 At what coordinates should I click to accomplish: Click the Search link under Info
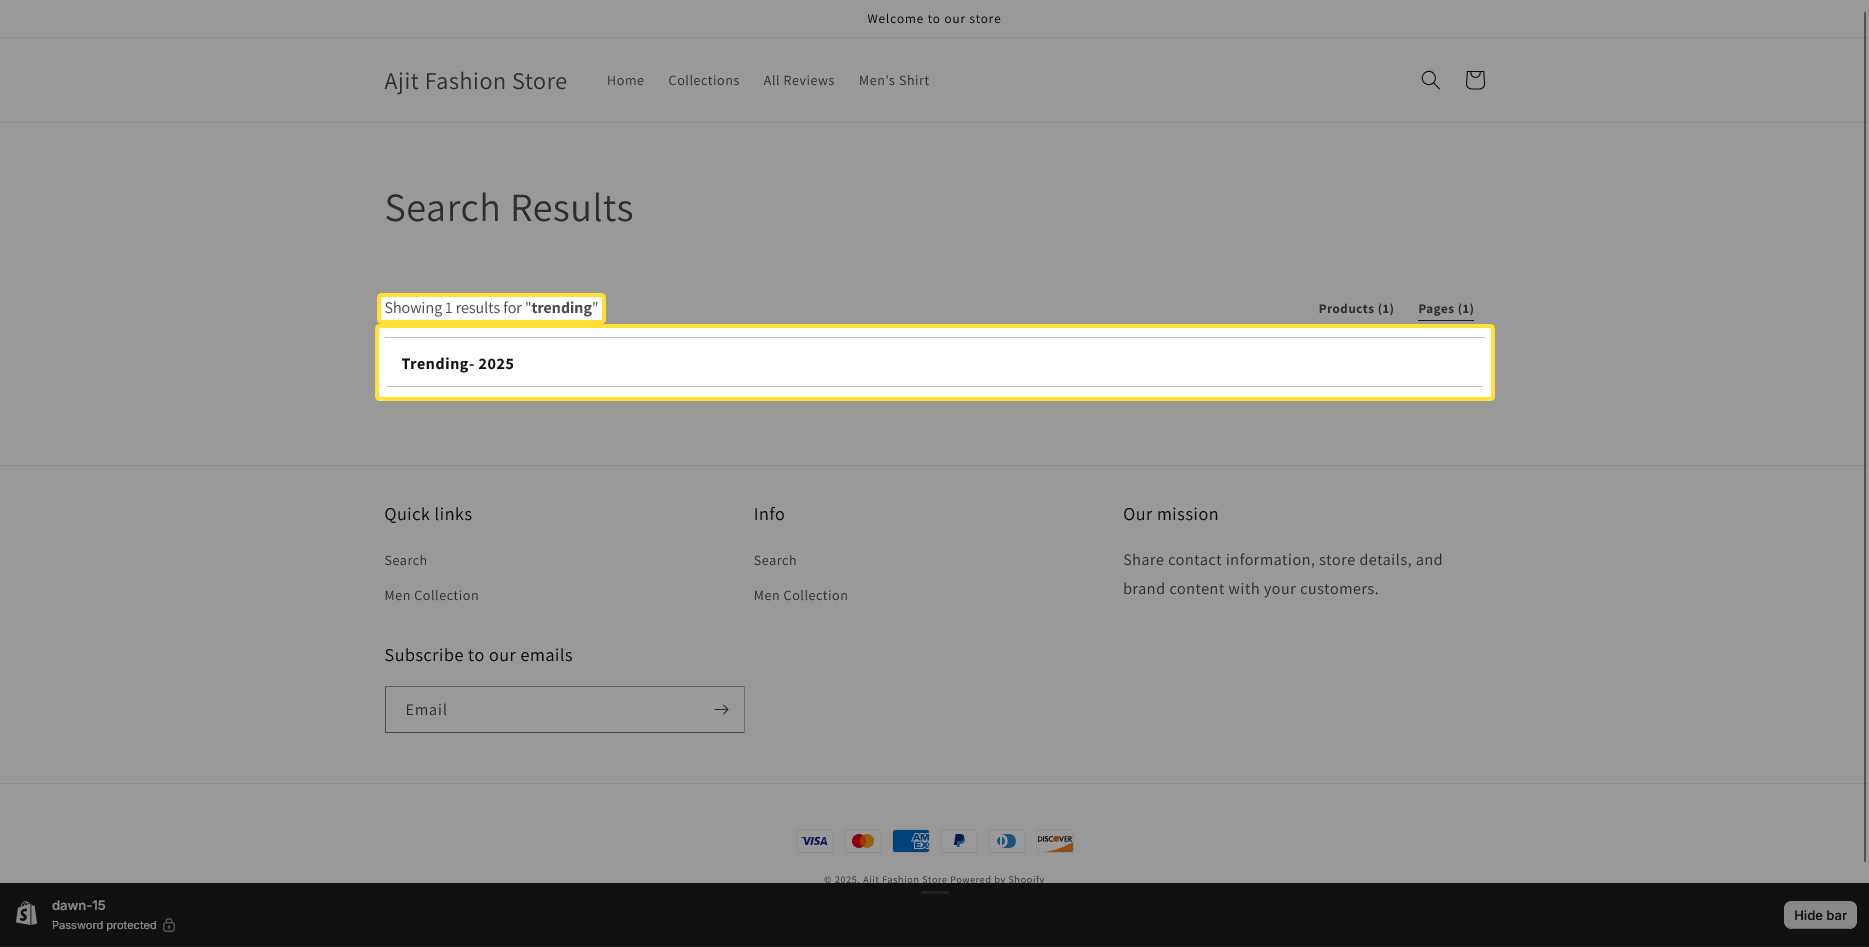click(774, 561)
